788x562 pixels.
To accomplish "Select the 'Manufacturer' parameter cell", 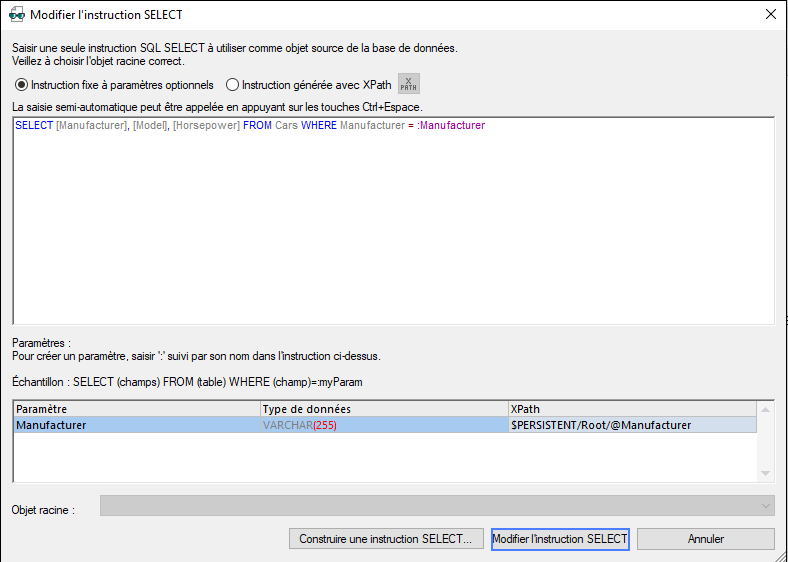I will 137,425.
